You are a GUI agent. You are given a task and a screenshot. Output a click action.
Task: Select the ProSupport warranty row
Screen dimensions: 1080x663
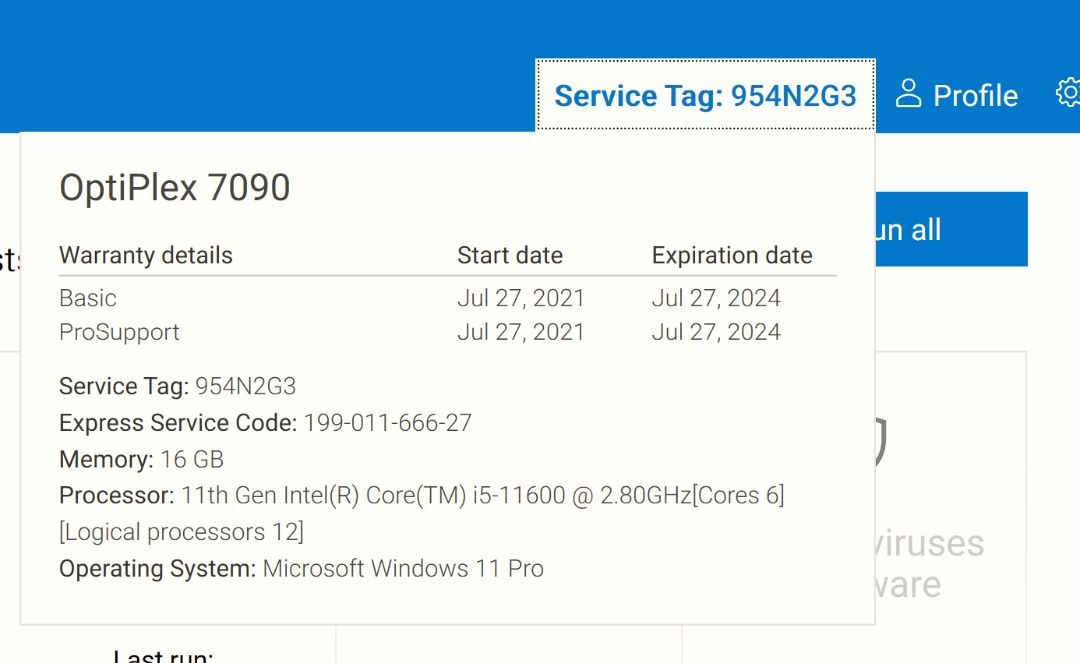point(120,332)
